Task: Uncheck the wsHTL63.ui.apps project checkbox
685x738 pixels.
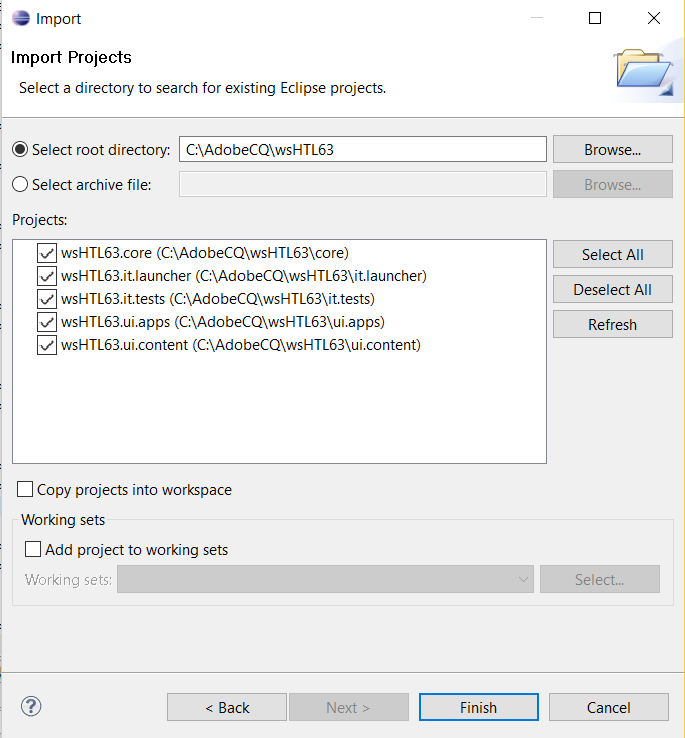Action: pyautogui.click(x=47, y=322)
